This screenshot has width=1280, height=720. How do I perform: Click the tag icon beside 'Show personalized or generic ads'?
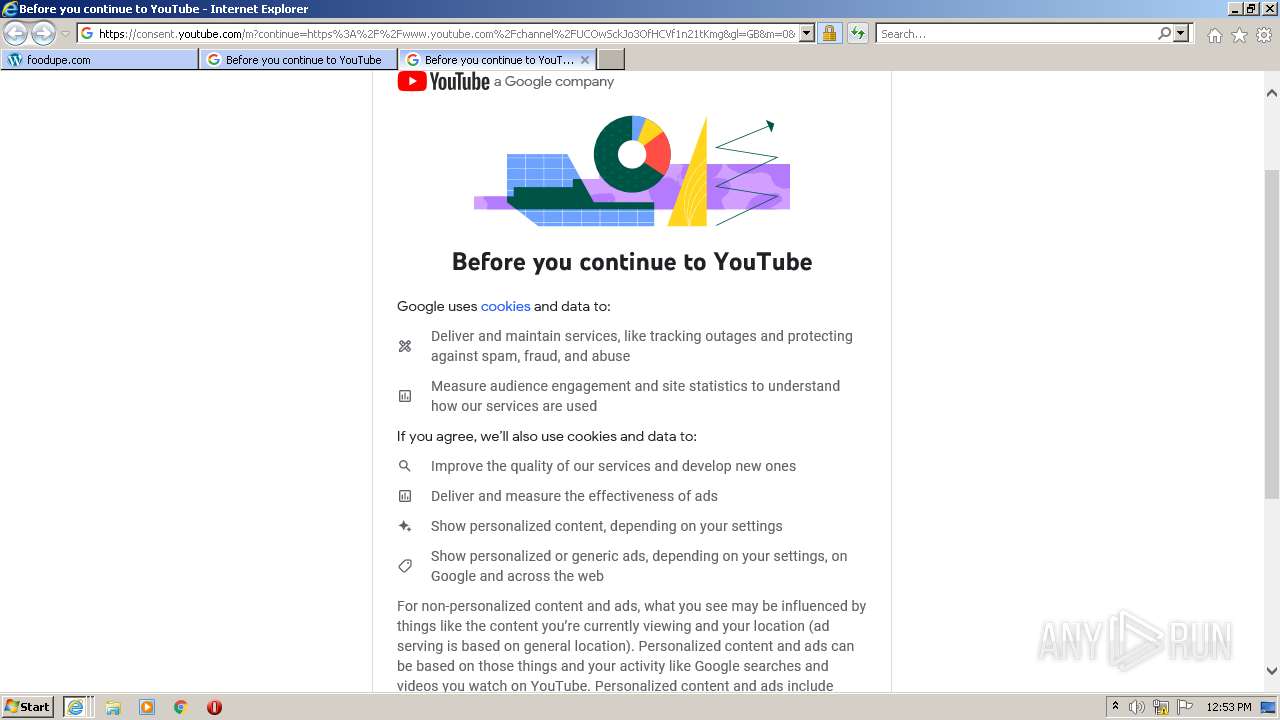click(x=405, y=566)
